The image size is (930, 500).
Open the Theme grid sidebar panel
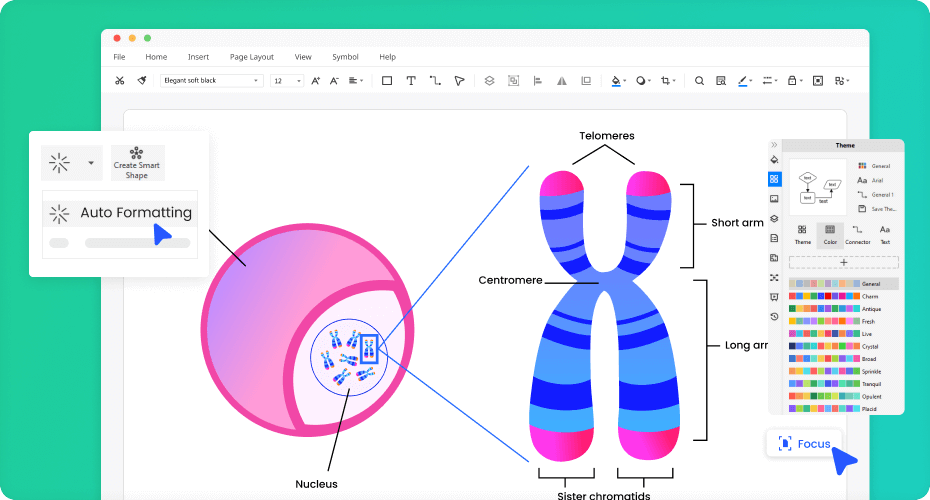pos(774,179)
